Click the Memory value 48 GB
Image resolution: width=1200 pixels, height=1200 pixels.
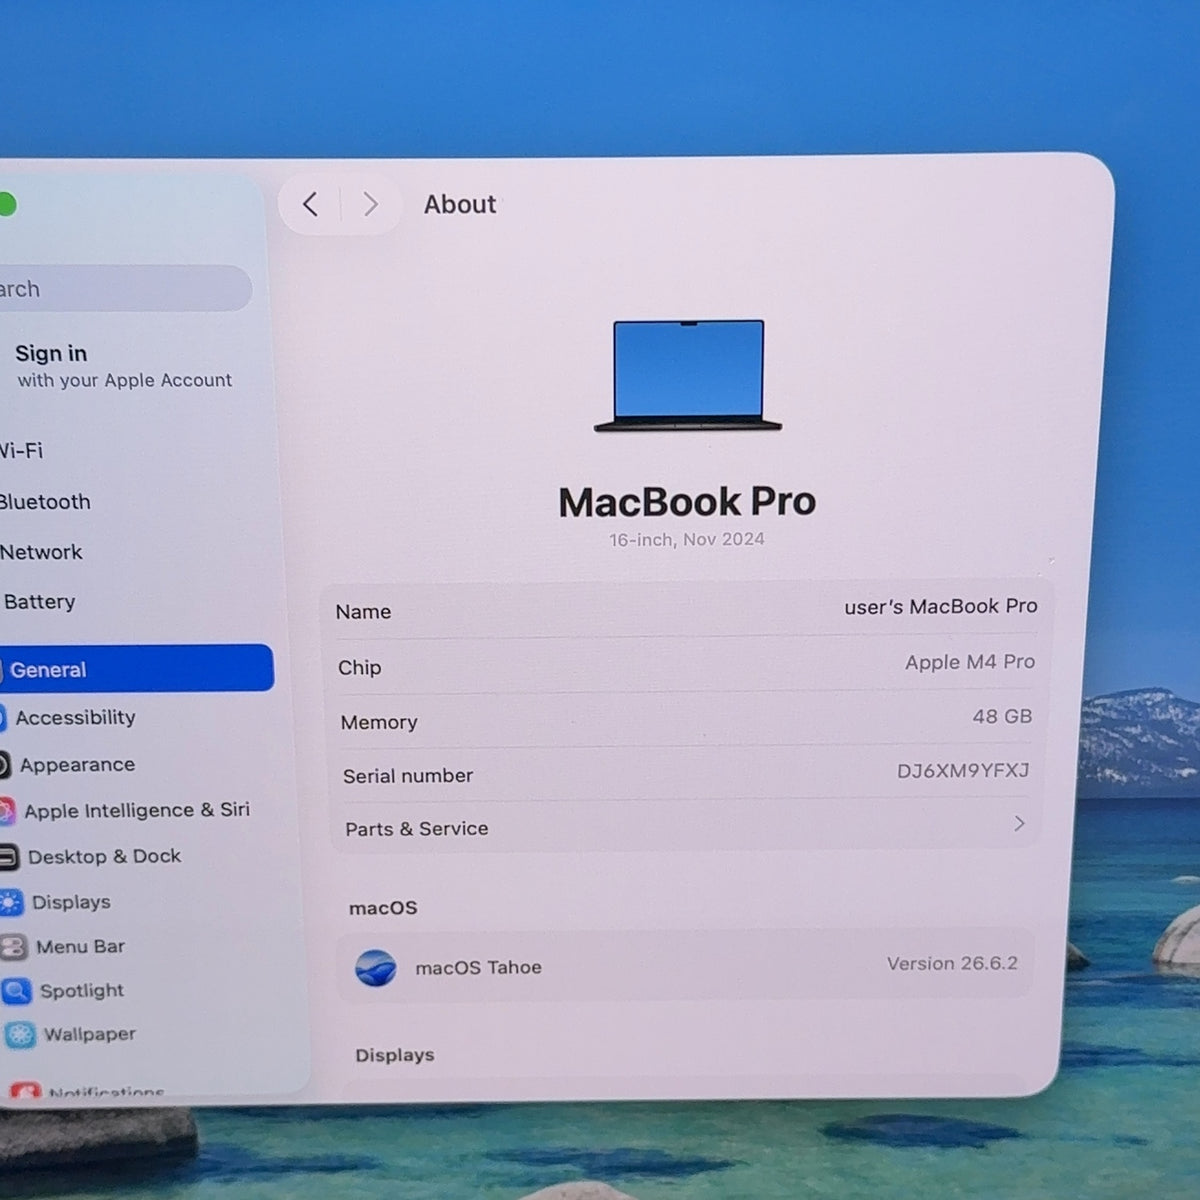[1002, 716]
